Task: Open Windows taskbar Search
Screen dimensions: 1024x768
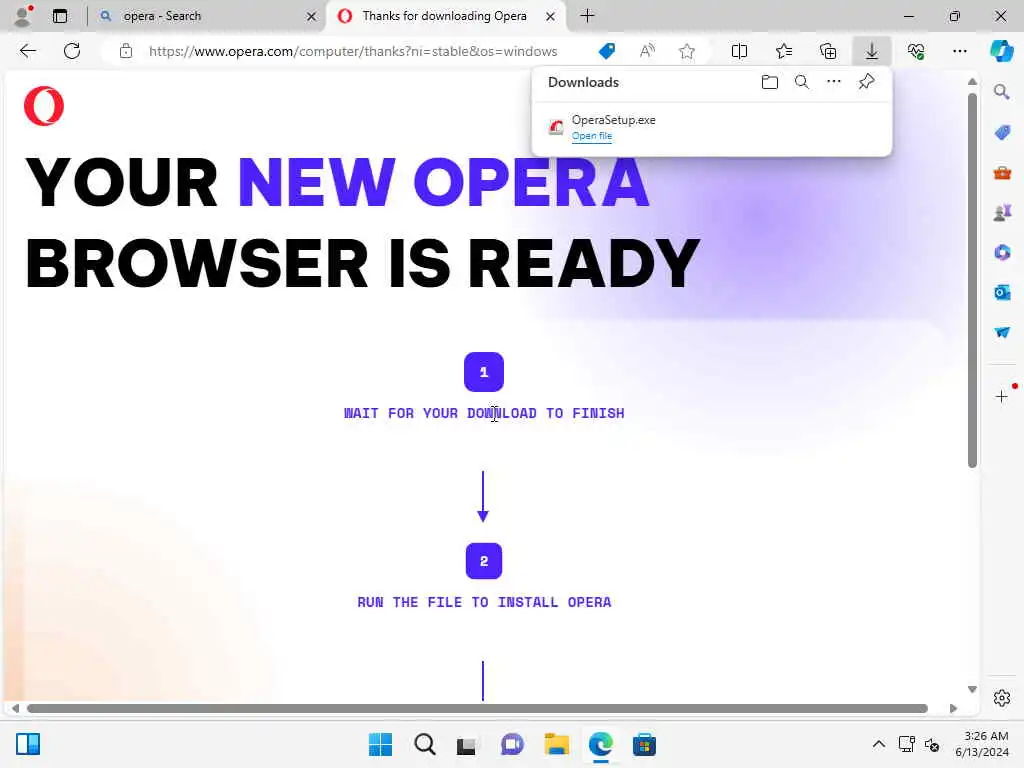Action: click(x=424, y=744)
